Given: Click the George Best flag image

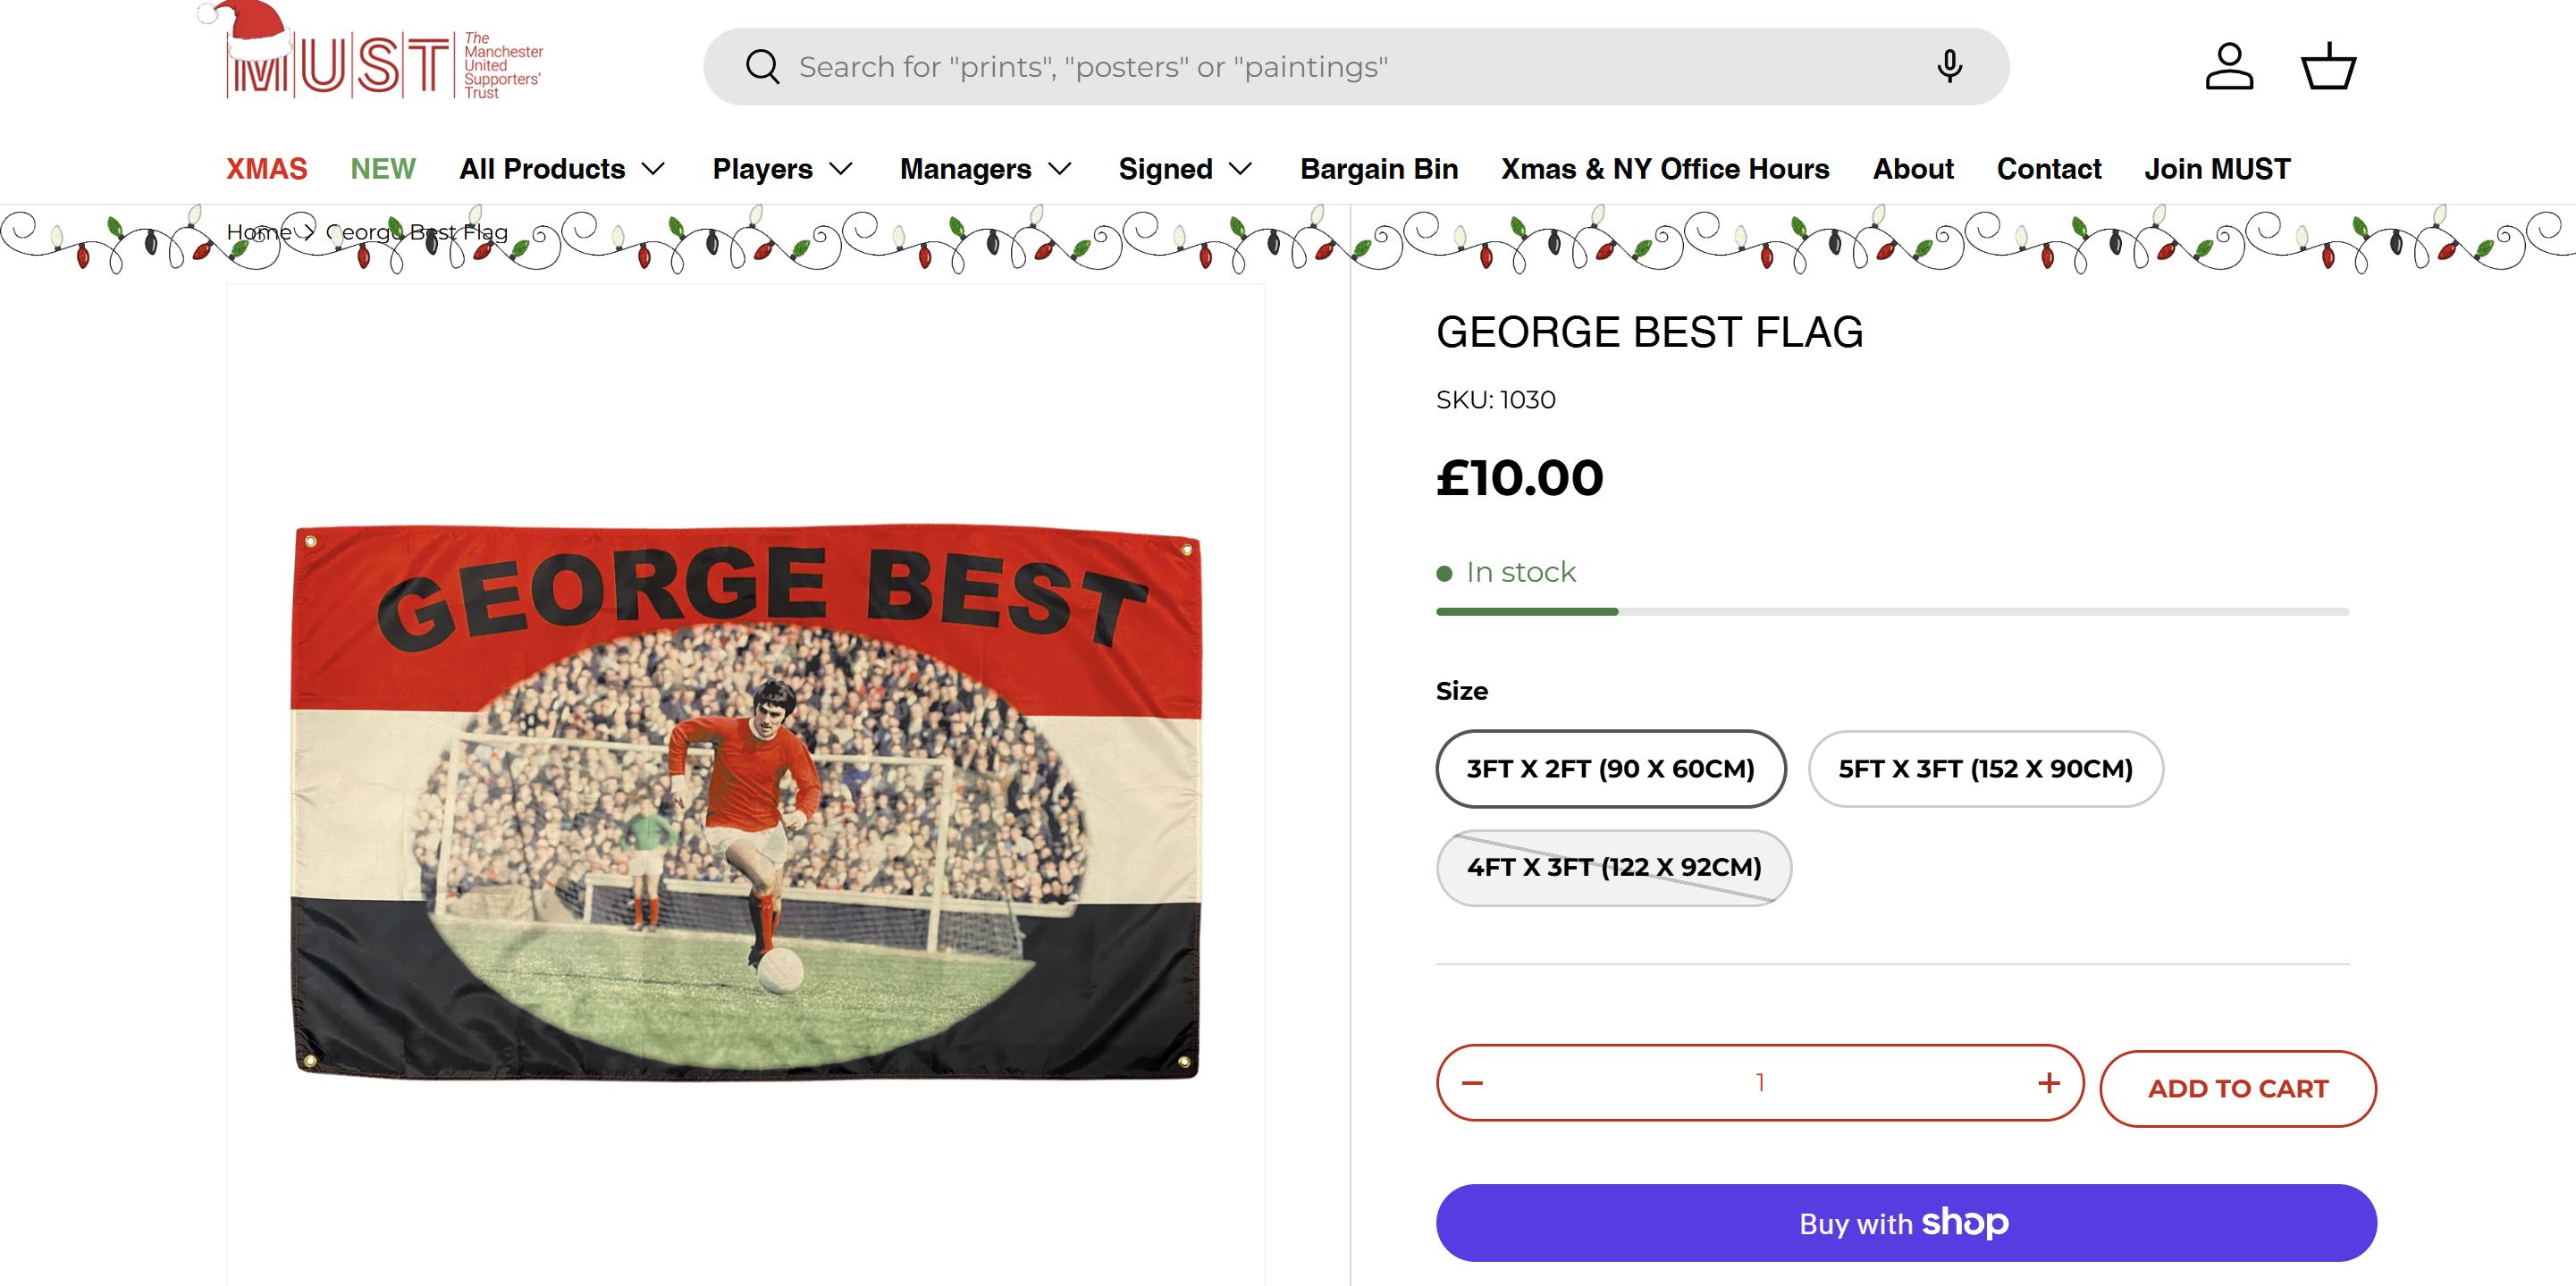Looking at the screenshot, I should (746, 800).
